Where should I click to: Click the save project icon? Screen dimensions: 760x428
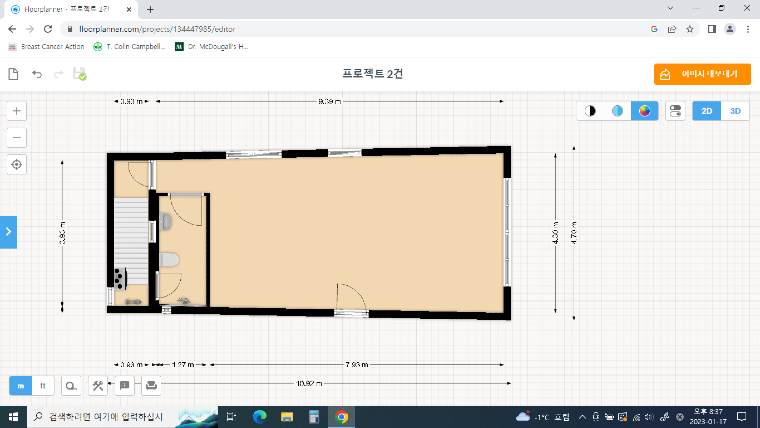tap(79, 74)
